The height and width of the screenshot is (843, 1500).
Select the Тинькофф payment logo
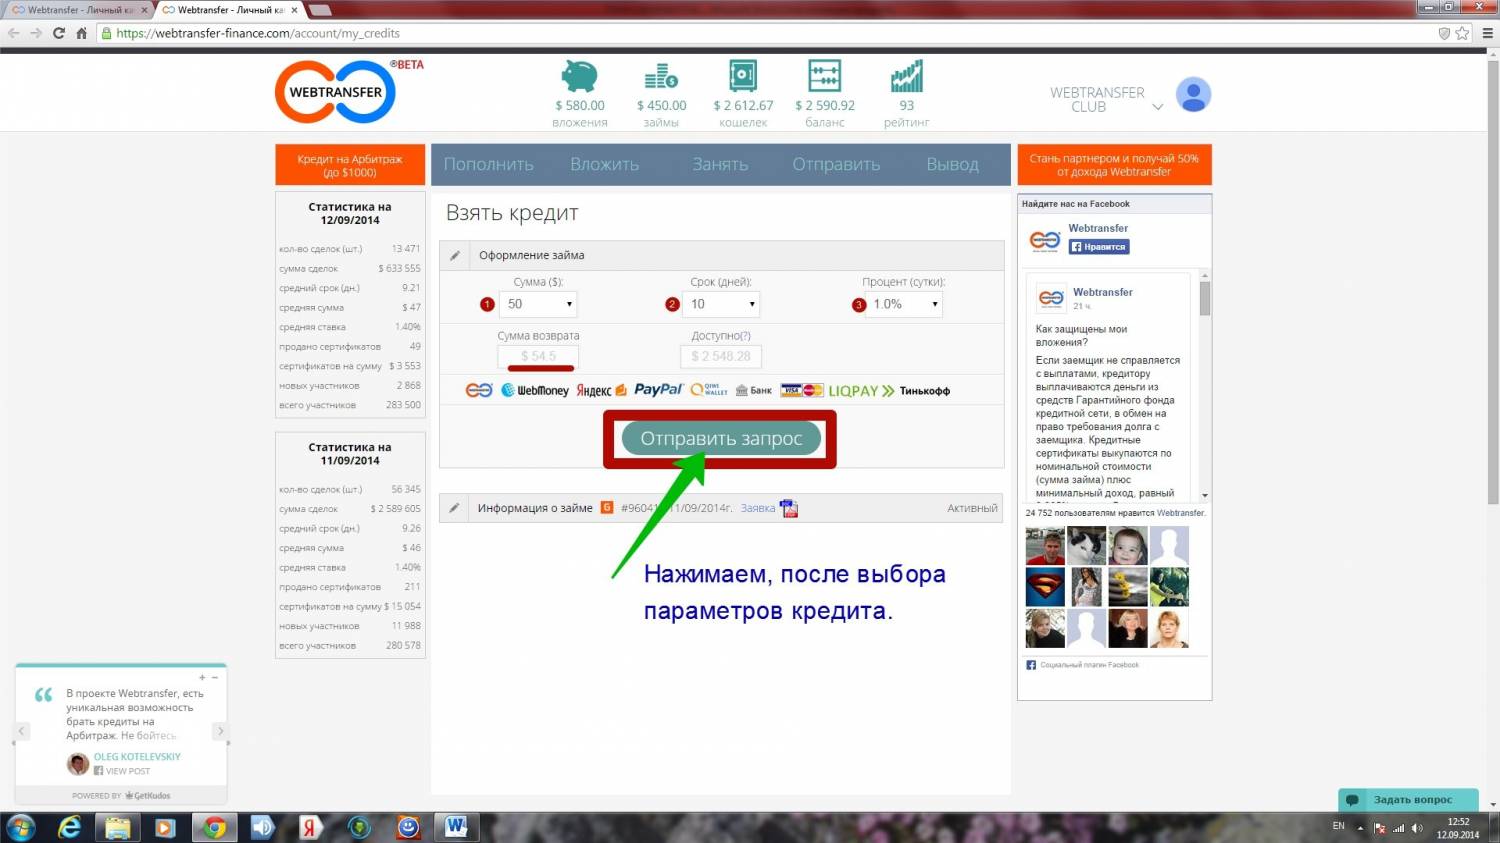point(925,391)
